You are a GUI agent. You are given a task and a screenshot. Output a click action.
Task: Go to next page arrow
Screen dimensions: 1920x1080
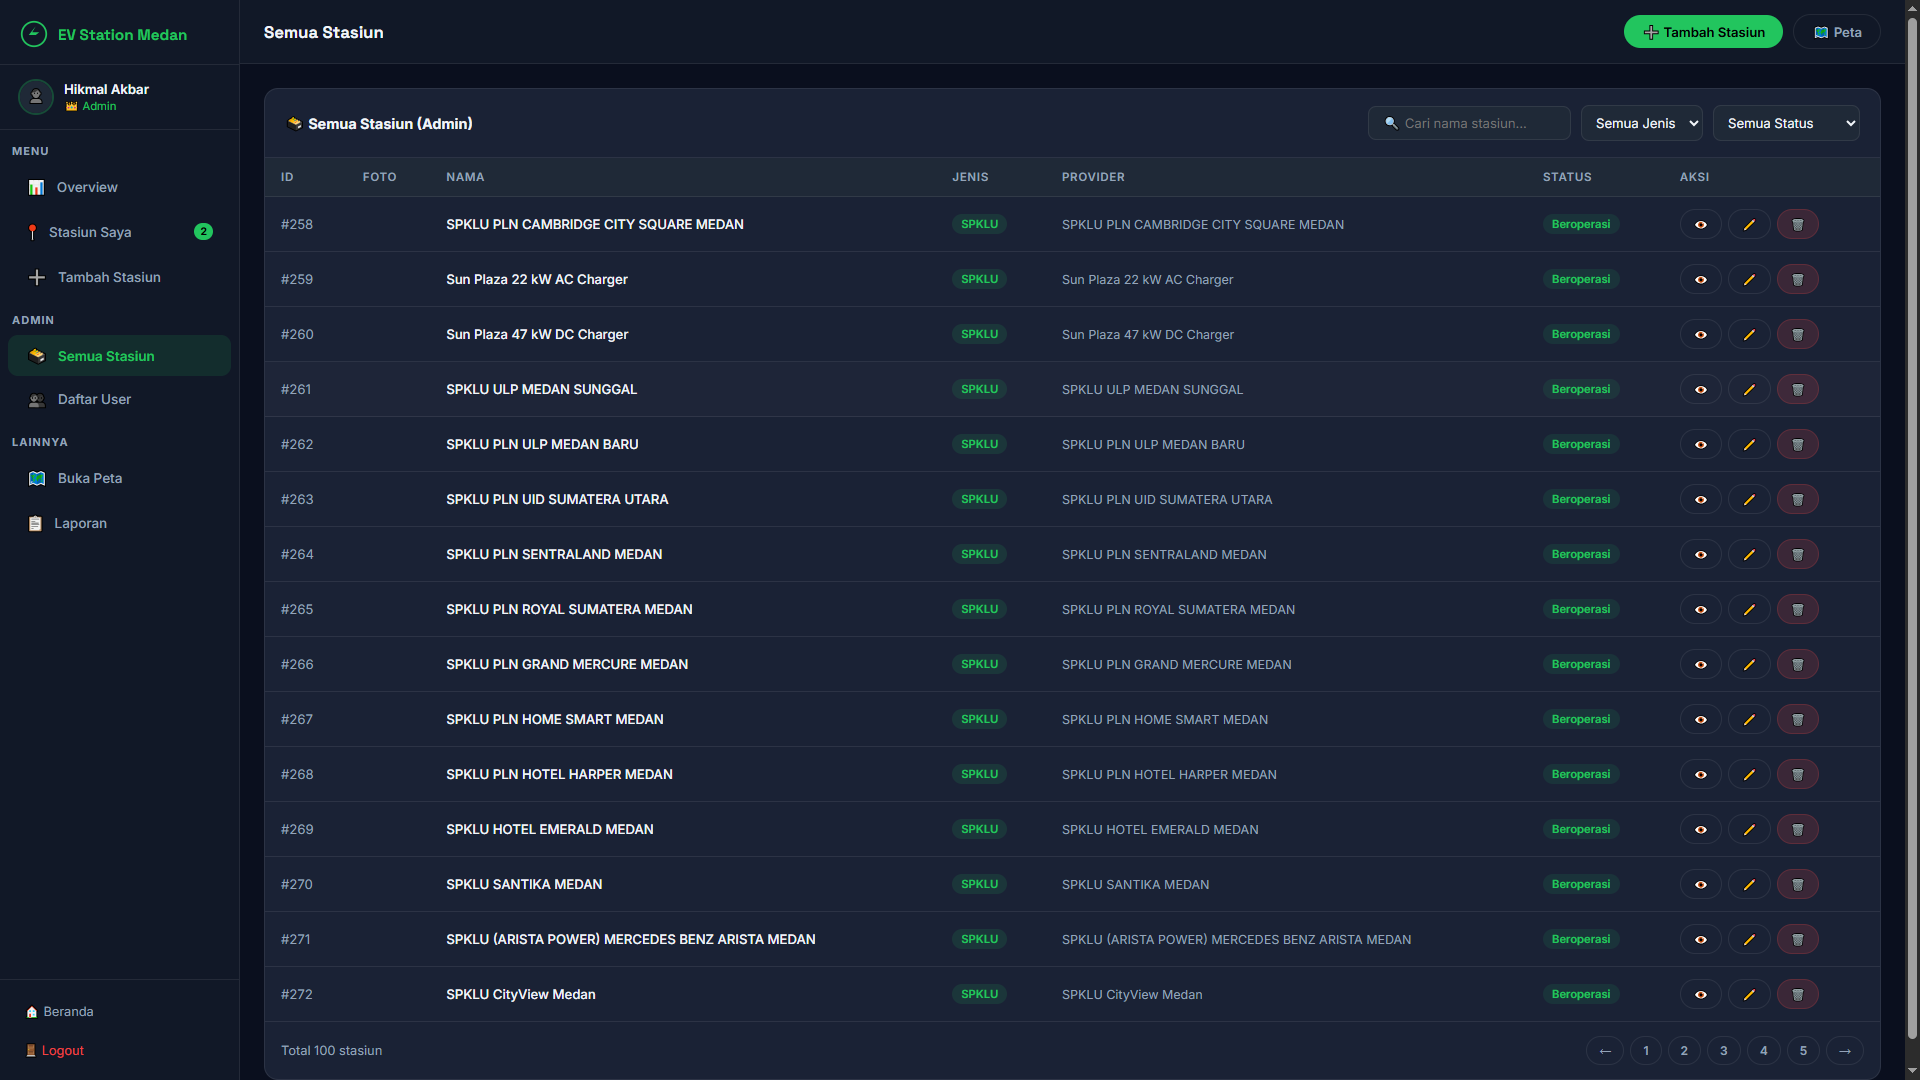coord(1845,1050)
